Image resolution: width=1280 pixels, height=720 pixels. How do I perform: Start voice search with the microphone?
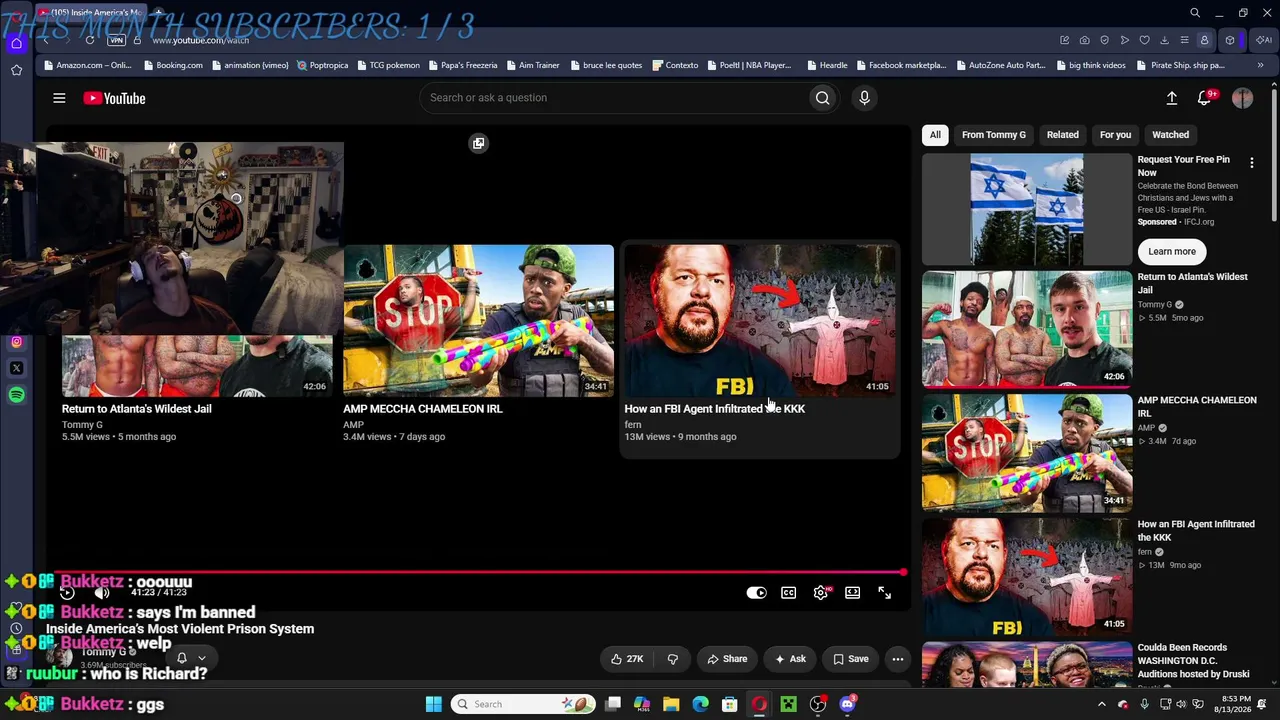[x=865, y=98]
